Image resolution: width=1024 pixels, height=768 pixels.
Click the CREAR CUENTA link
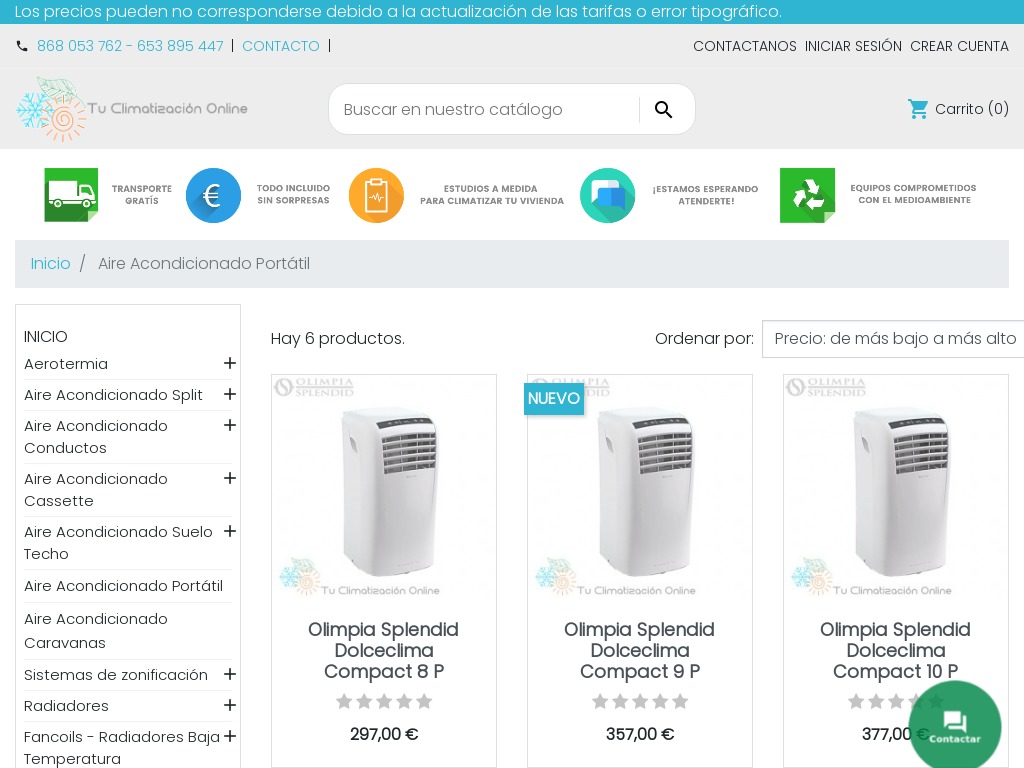coord(959,46)
